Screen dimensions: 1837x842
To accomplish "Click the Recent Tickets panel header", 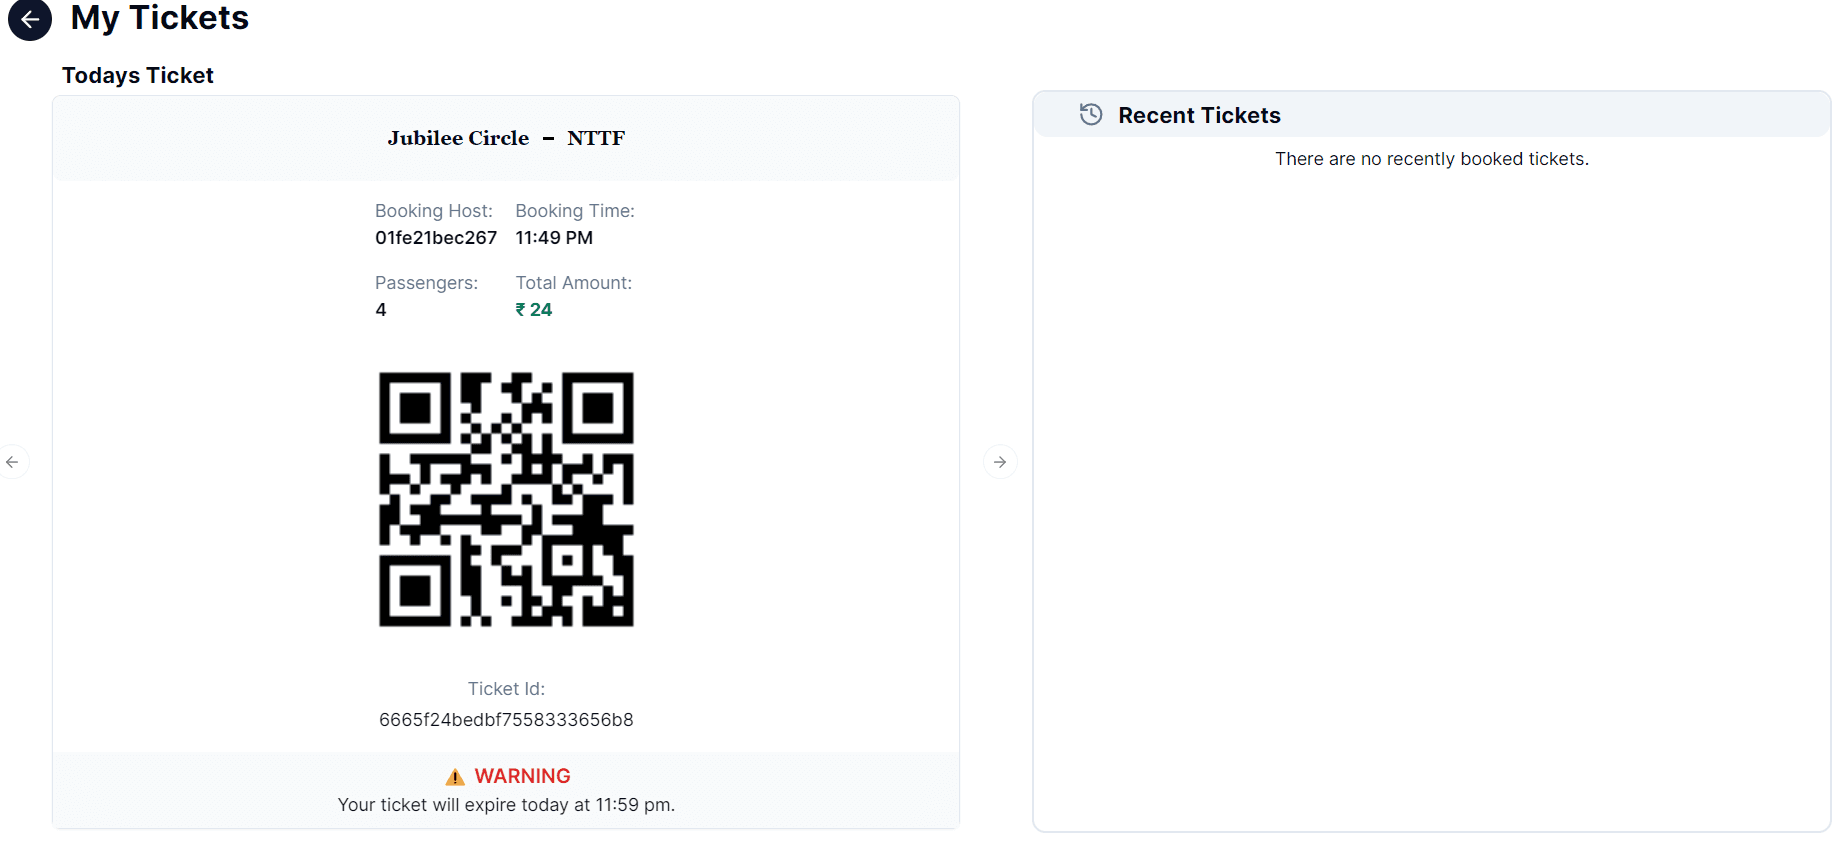I will click(1432, 115).
